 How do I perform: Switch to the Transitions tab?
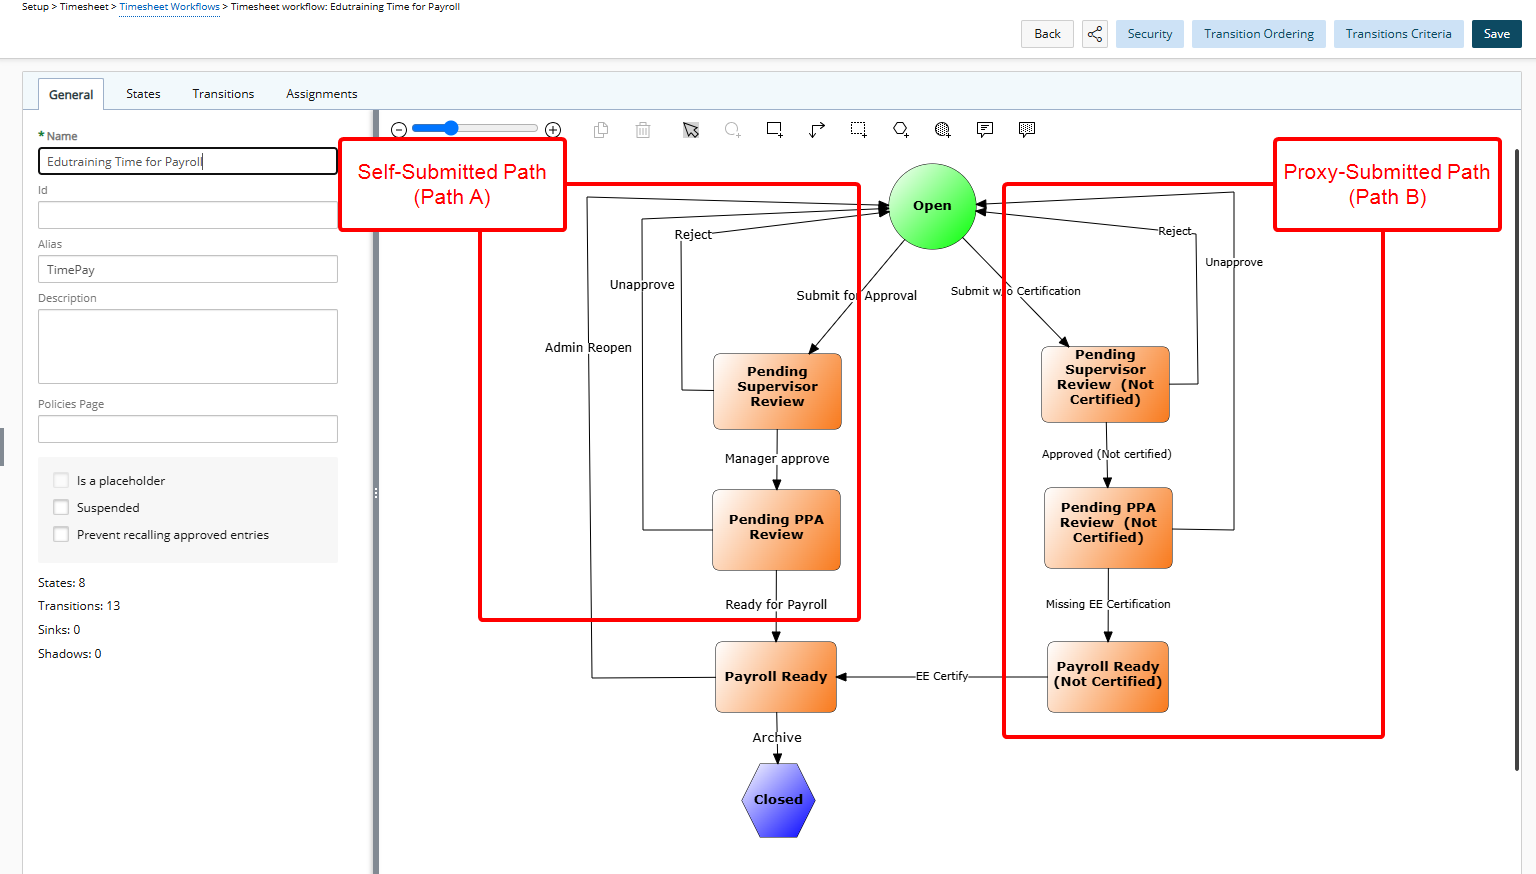coord(223,94)
